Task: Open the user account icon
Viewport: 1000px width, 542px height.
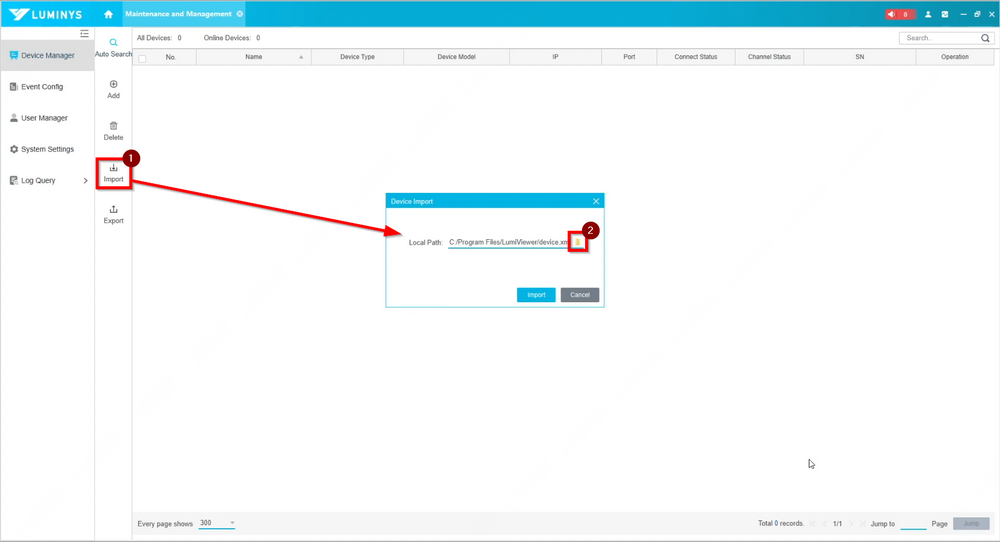Action: (928, 14)
